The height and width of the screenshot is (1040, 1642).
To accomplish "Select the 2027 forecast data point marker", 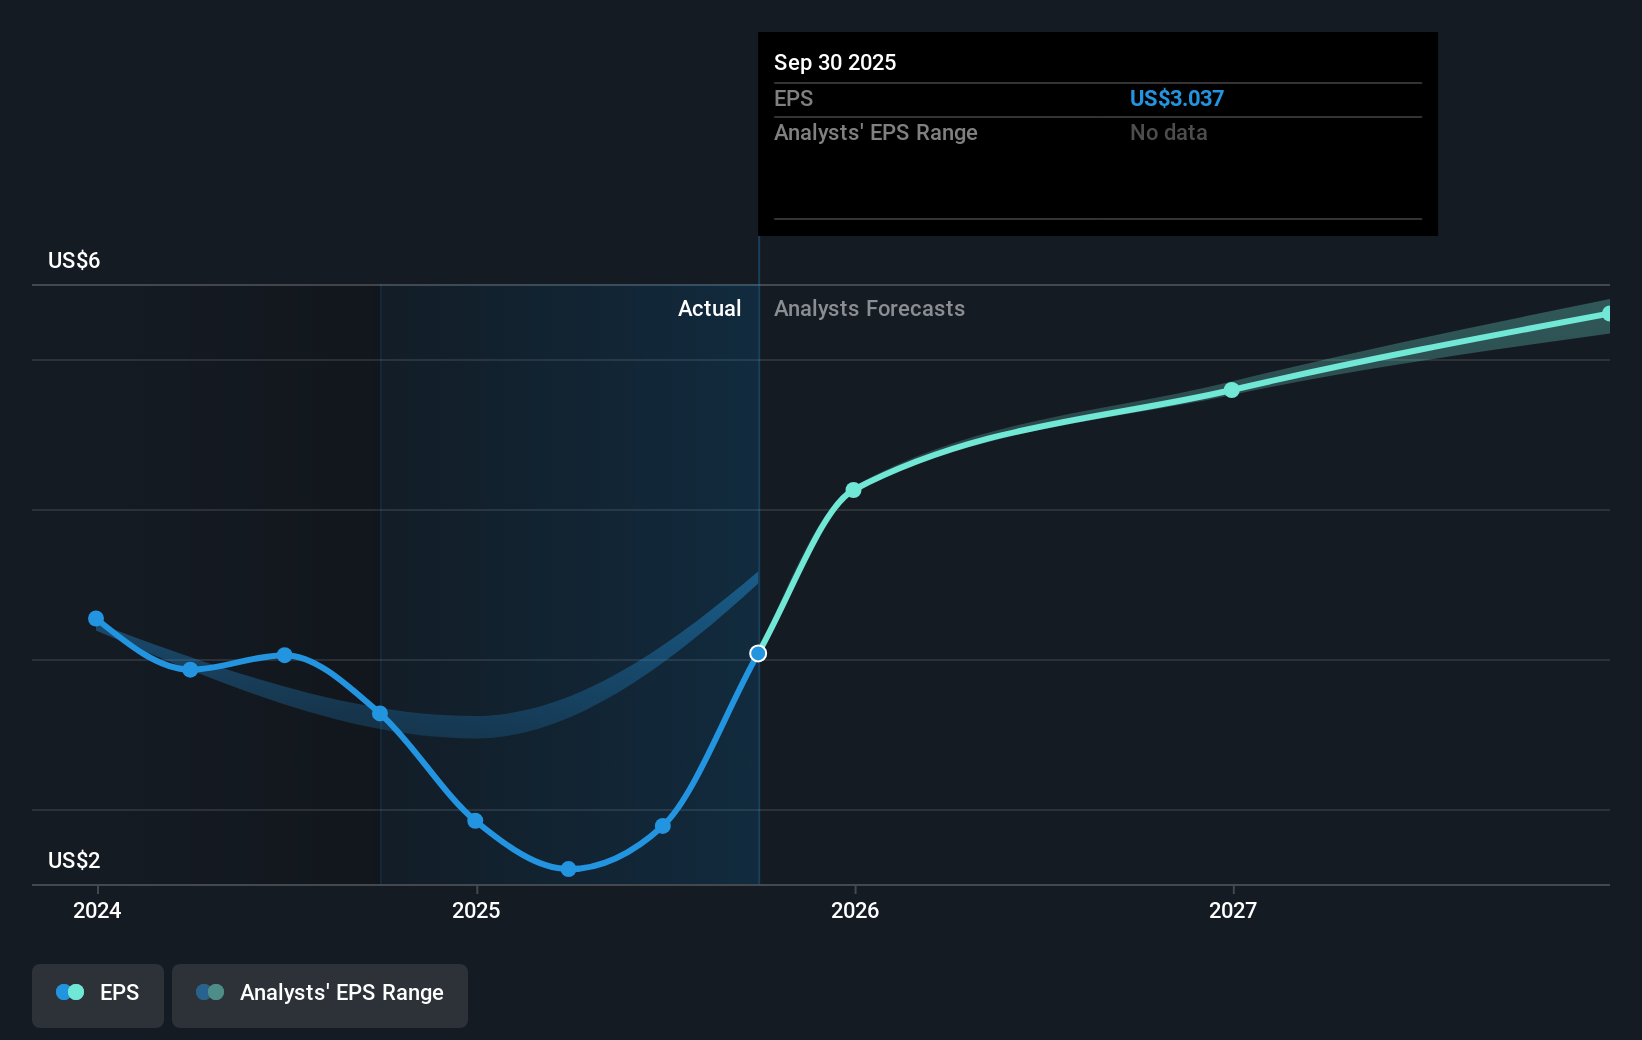I will tap(1230, 391).
